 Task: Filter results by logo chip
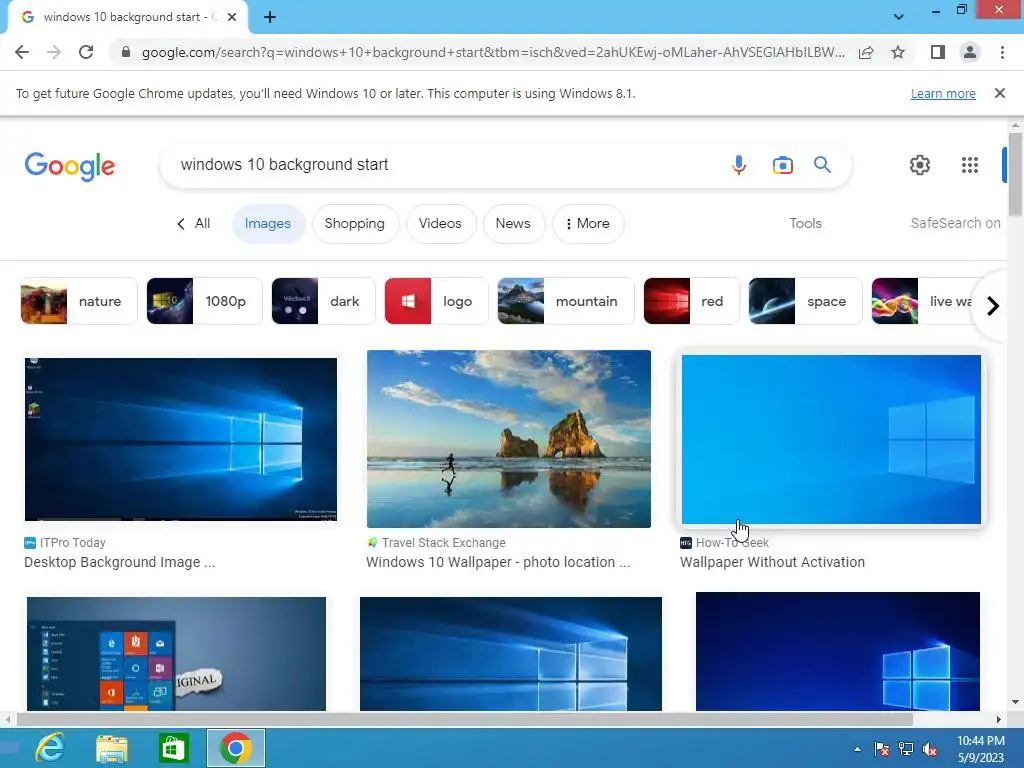(x=436, y=301)
